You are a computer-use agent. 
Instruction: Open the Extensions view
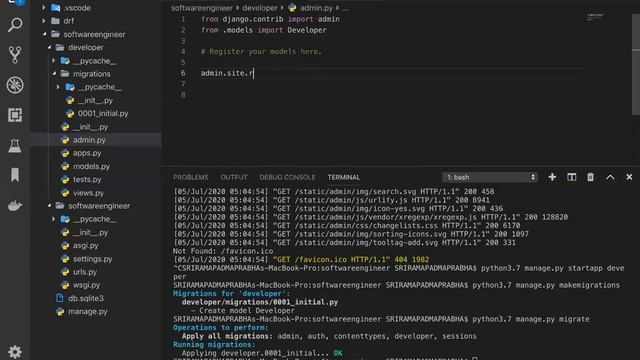pyautogui.click(x=15, y=115)
